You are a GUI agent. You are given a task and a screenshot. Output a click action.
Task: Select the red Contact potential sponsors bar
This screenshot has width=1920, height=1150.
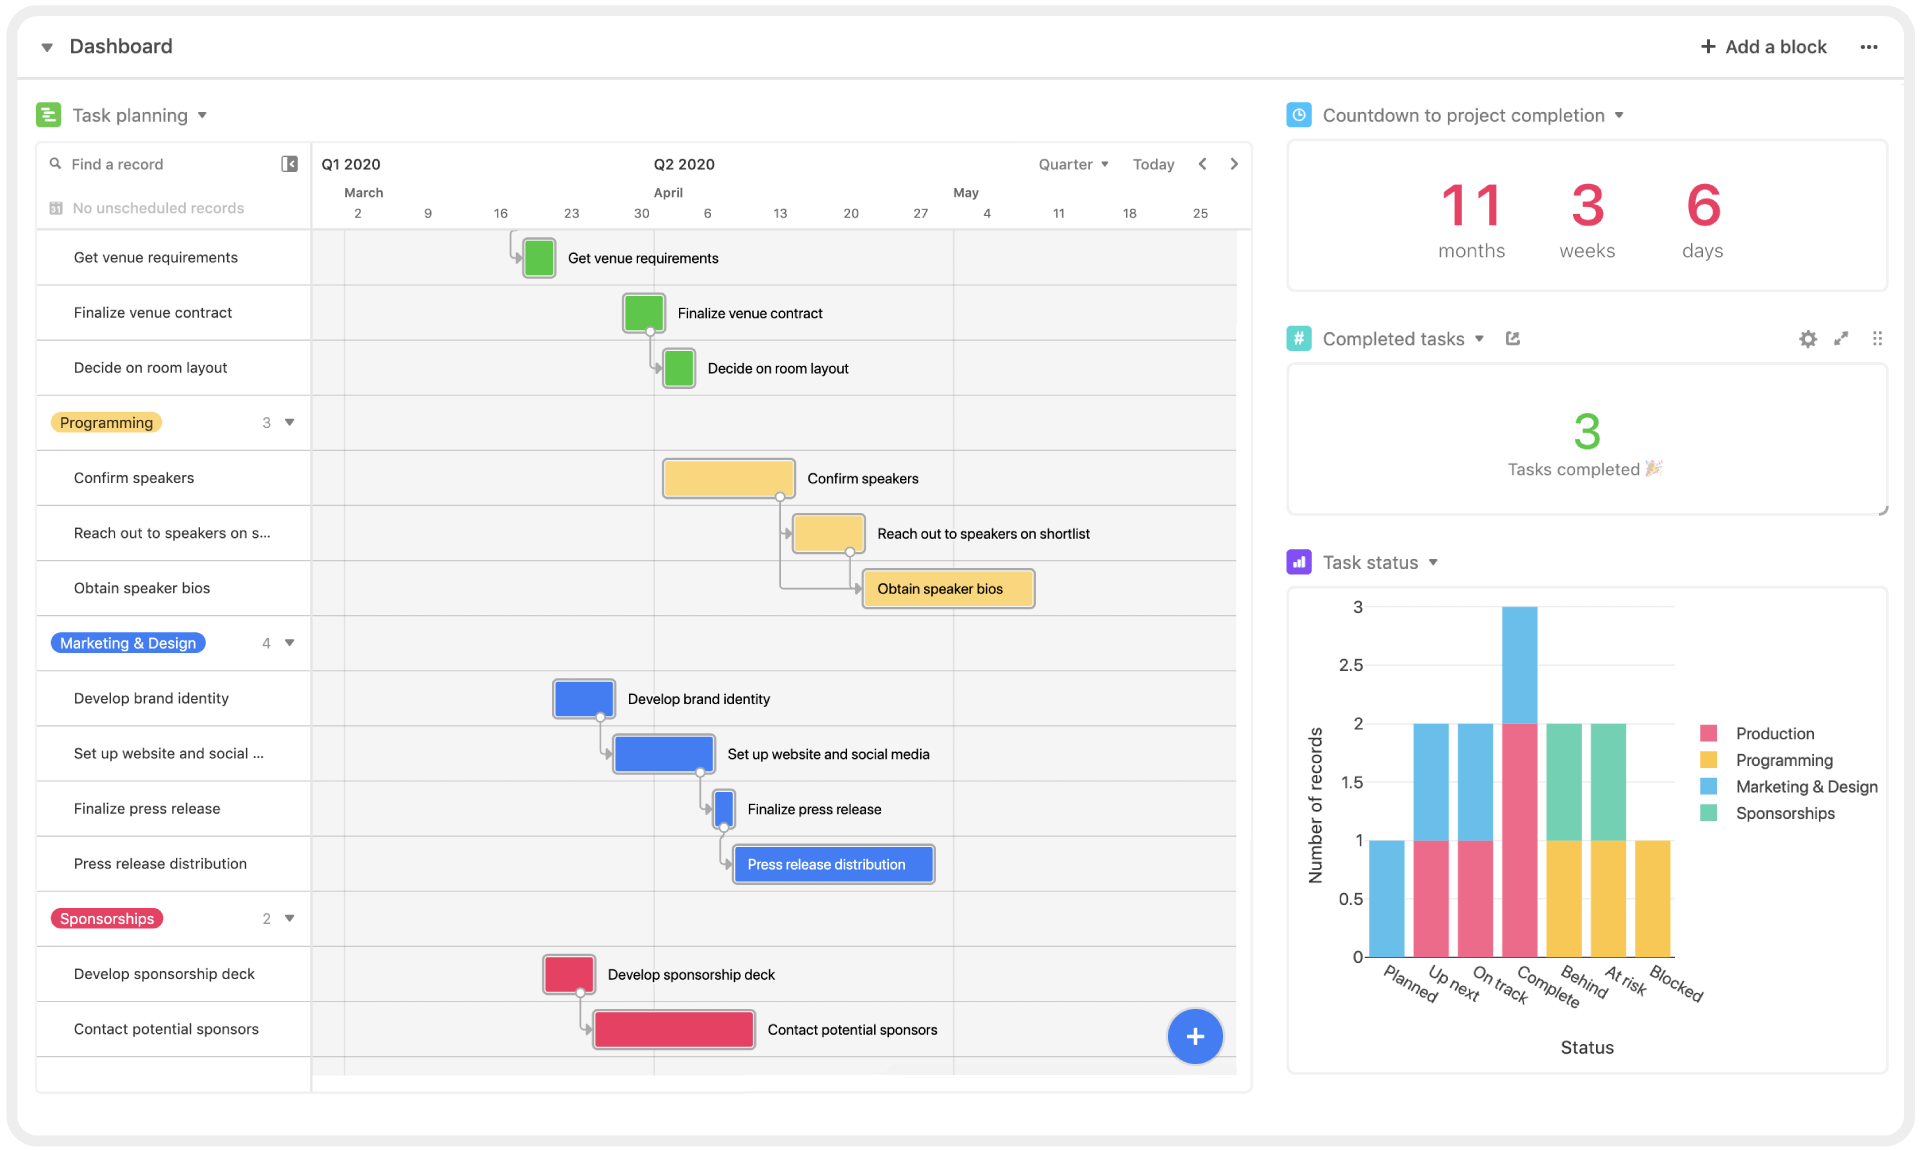pyautogui.click(x=674, y=1029)
